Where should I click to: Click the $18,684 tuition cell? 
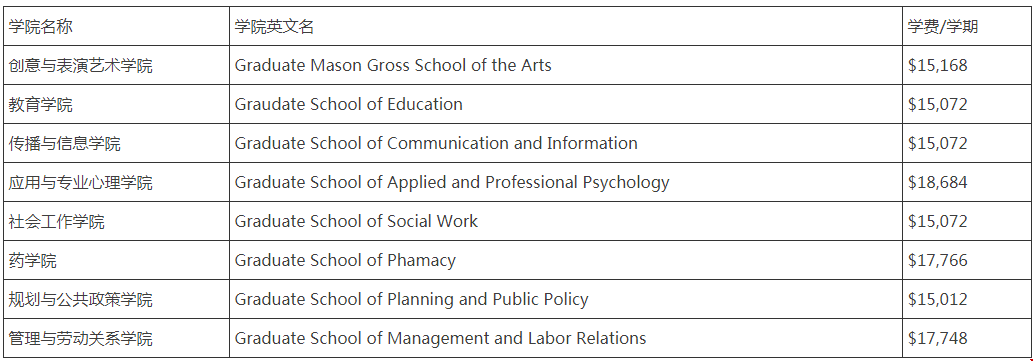point(966,182)
